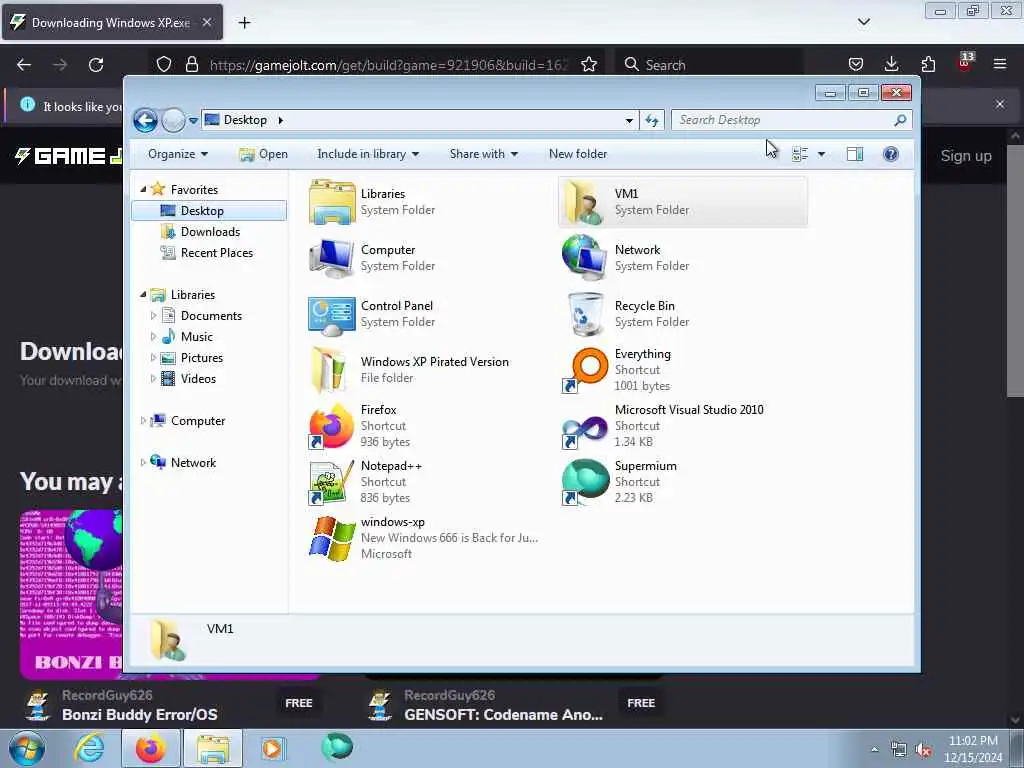Change view using the Explorer views icon

click(x=800, y=154)
